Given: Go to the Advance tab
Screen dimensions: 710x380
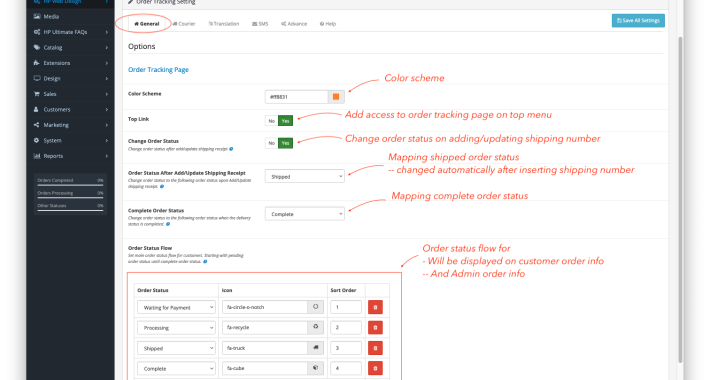Looking at the screenshot, I should pos(294,24).
